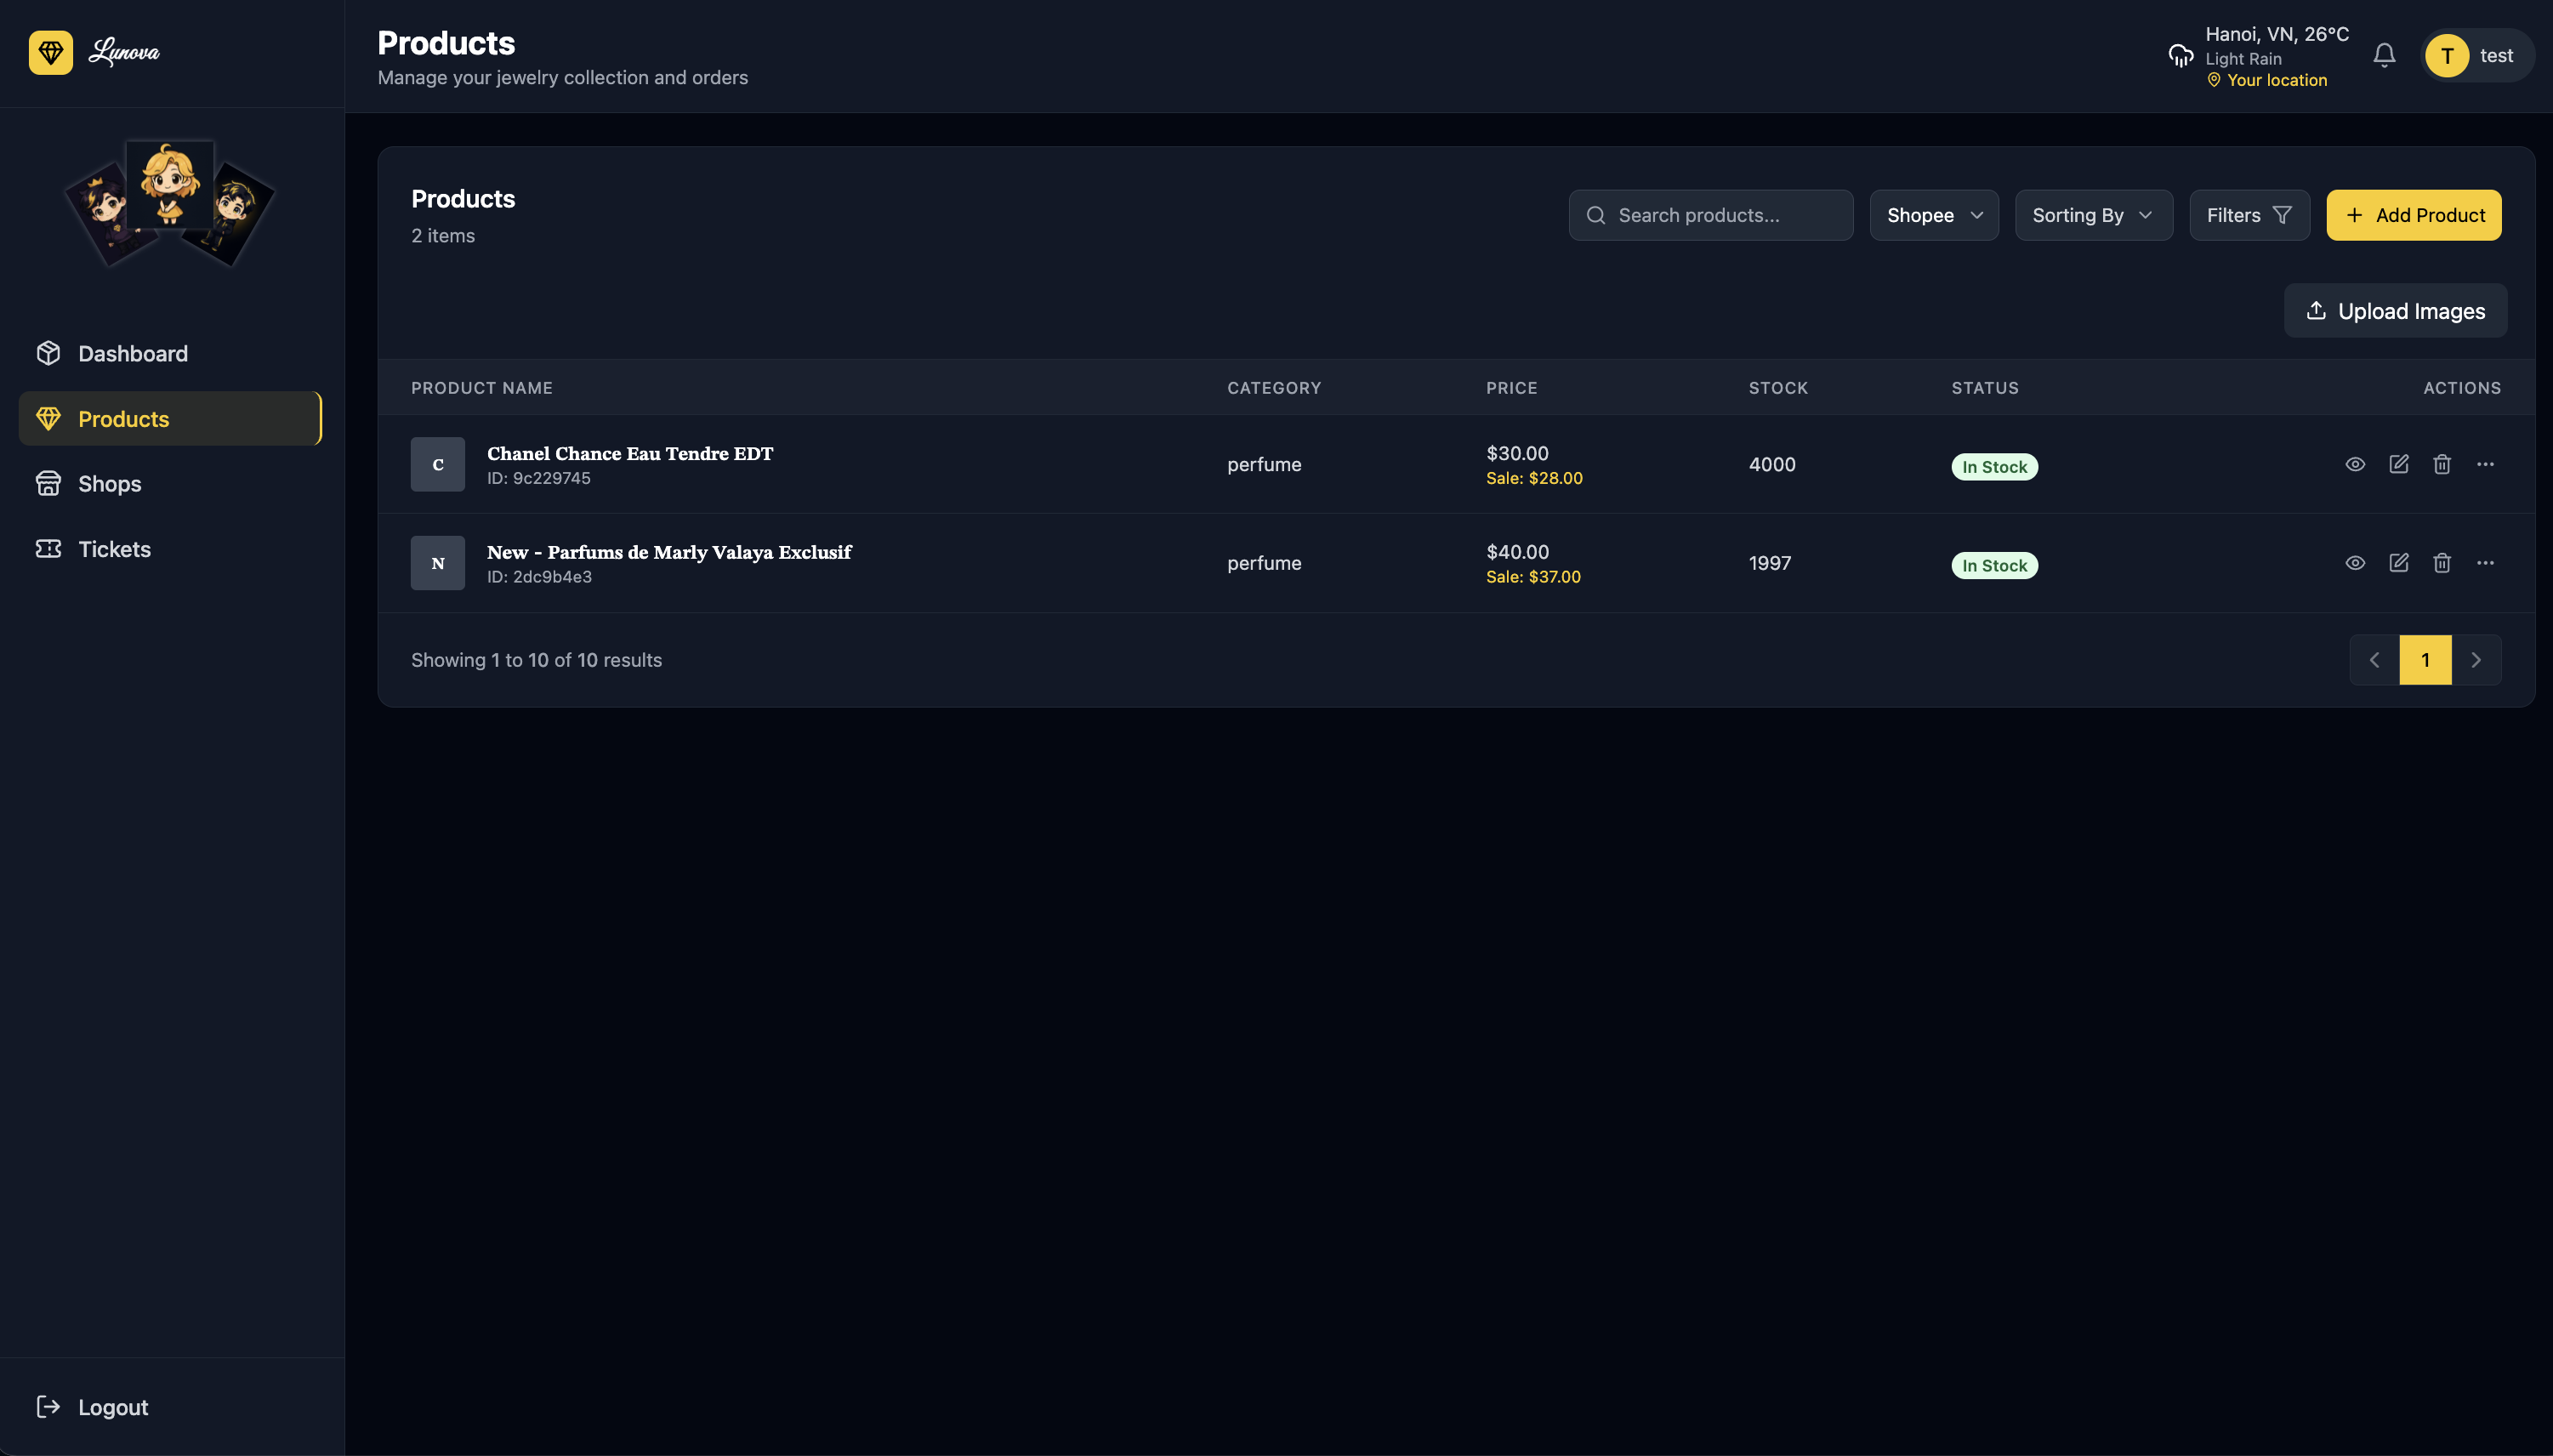Edit the Chanel Chance Eau Tendre product

coord(2398,464)
